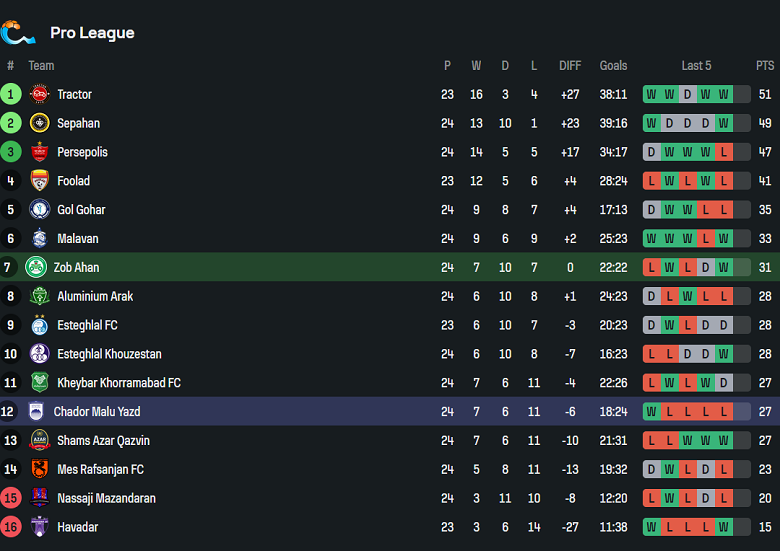
Task: Click the Mes Rafsanjan FC crest
Action: click(x=40, y=469)
